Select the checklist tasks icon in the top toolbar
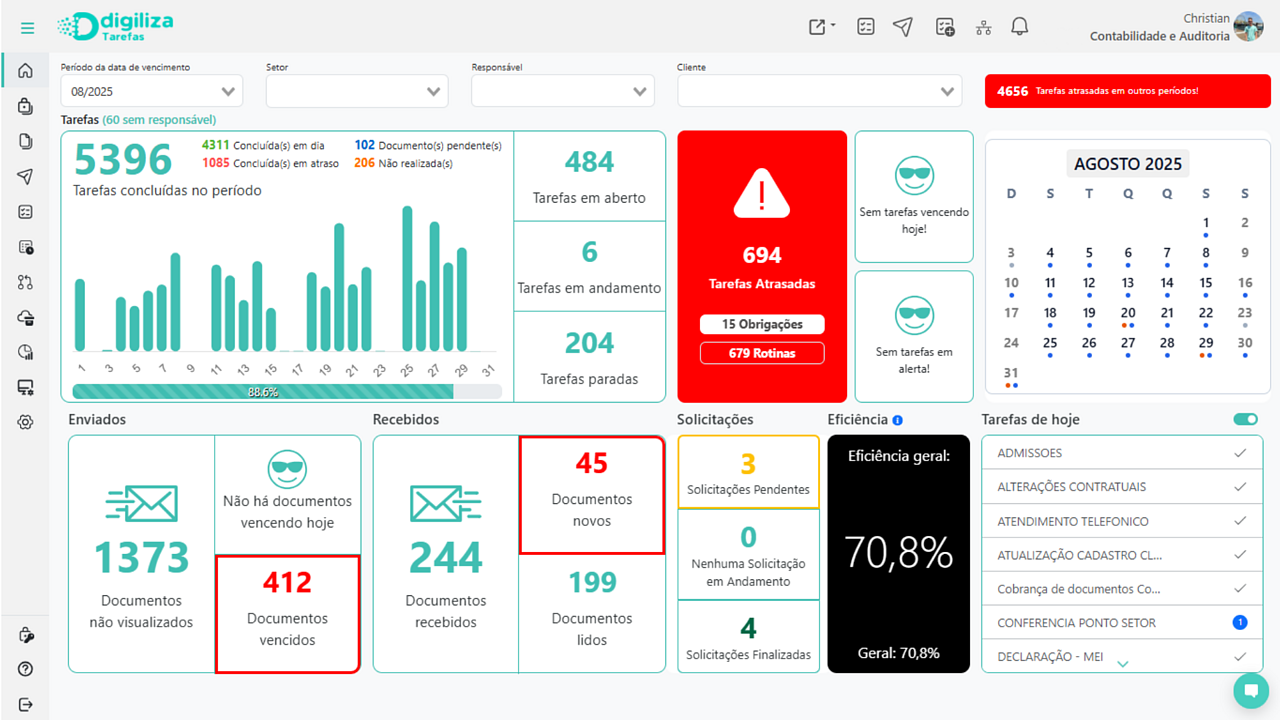 pos(865,27)
